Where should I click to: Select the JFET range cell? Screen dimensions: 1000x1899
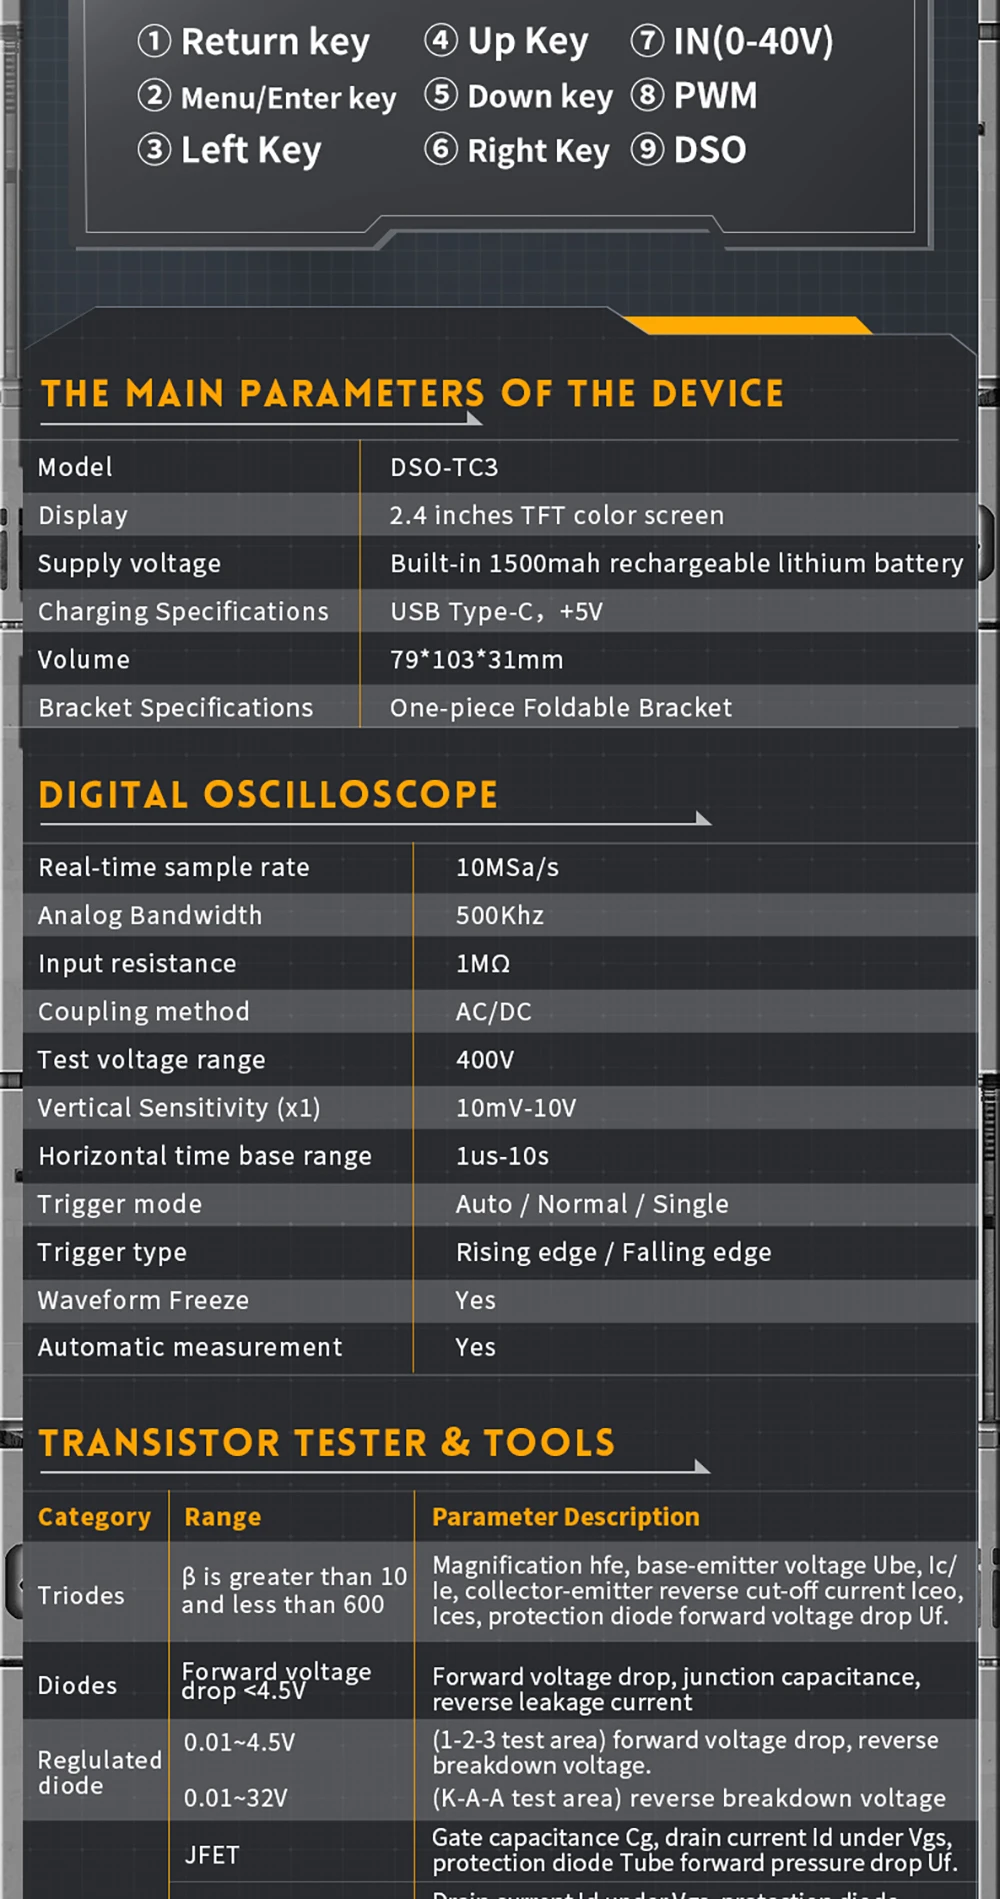[x=212, y=1855]
